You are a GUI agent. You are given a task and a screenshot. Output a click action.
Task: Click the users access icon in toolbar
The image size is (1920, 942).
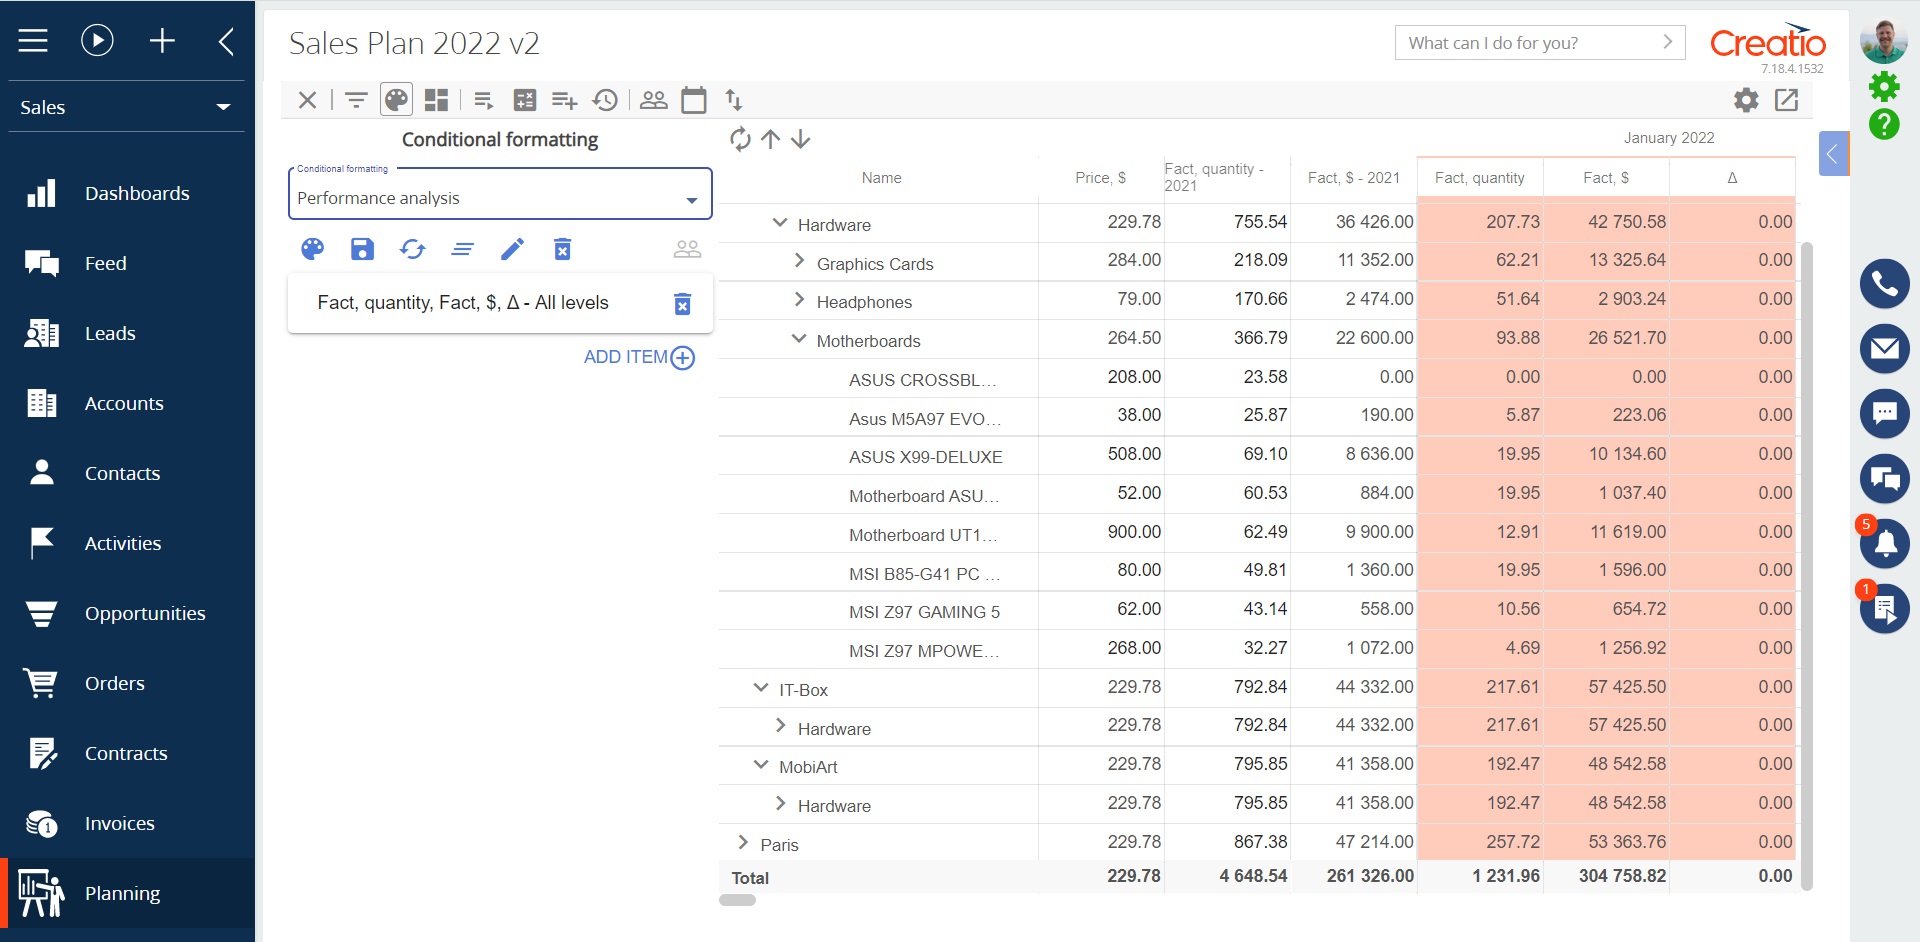654,99
